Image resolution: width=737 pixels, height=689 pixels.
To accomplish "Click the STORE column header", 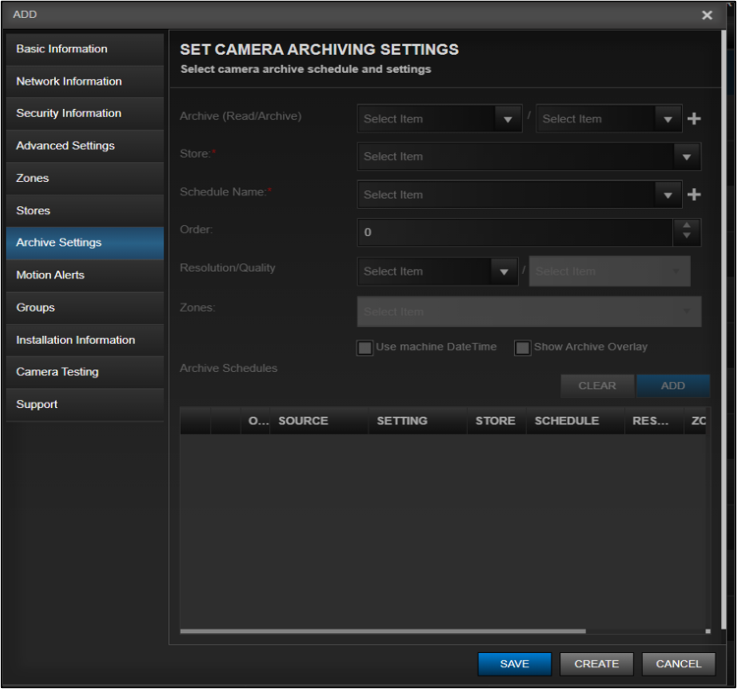I will point(496,421).
